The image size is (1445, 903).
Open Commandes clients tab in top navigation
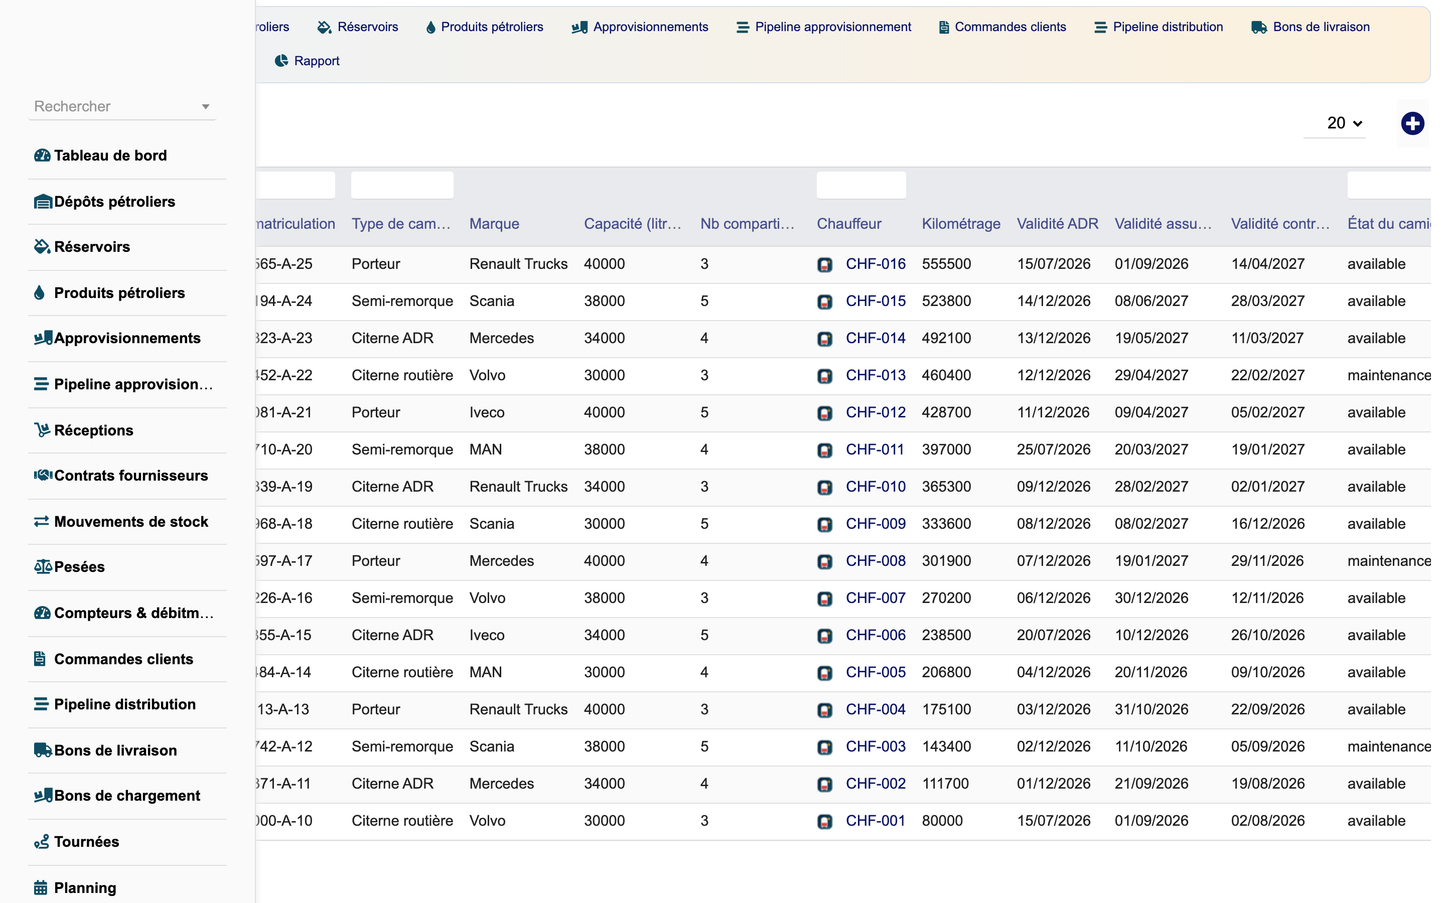[x=1002, y=27]
